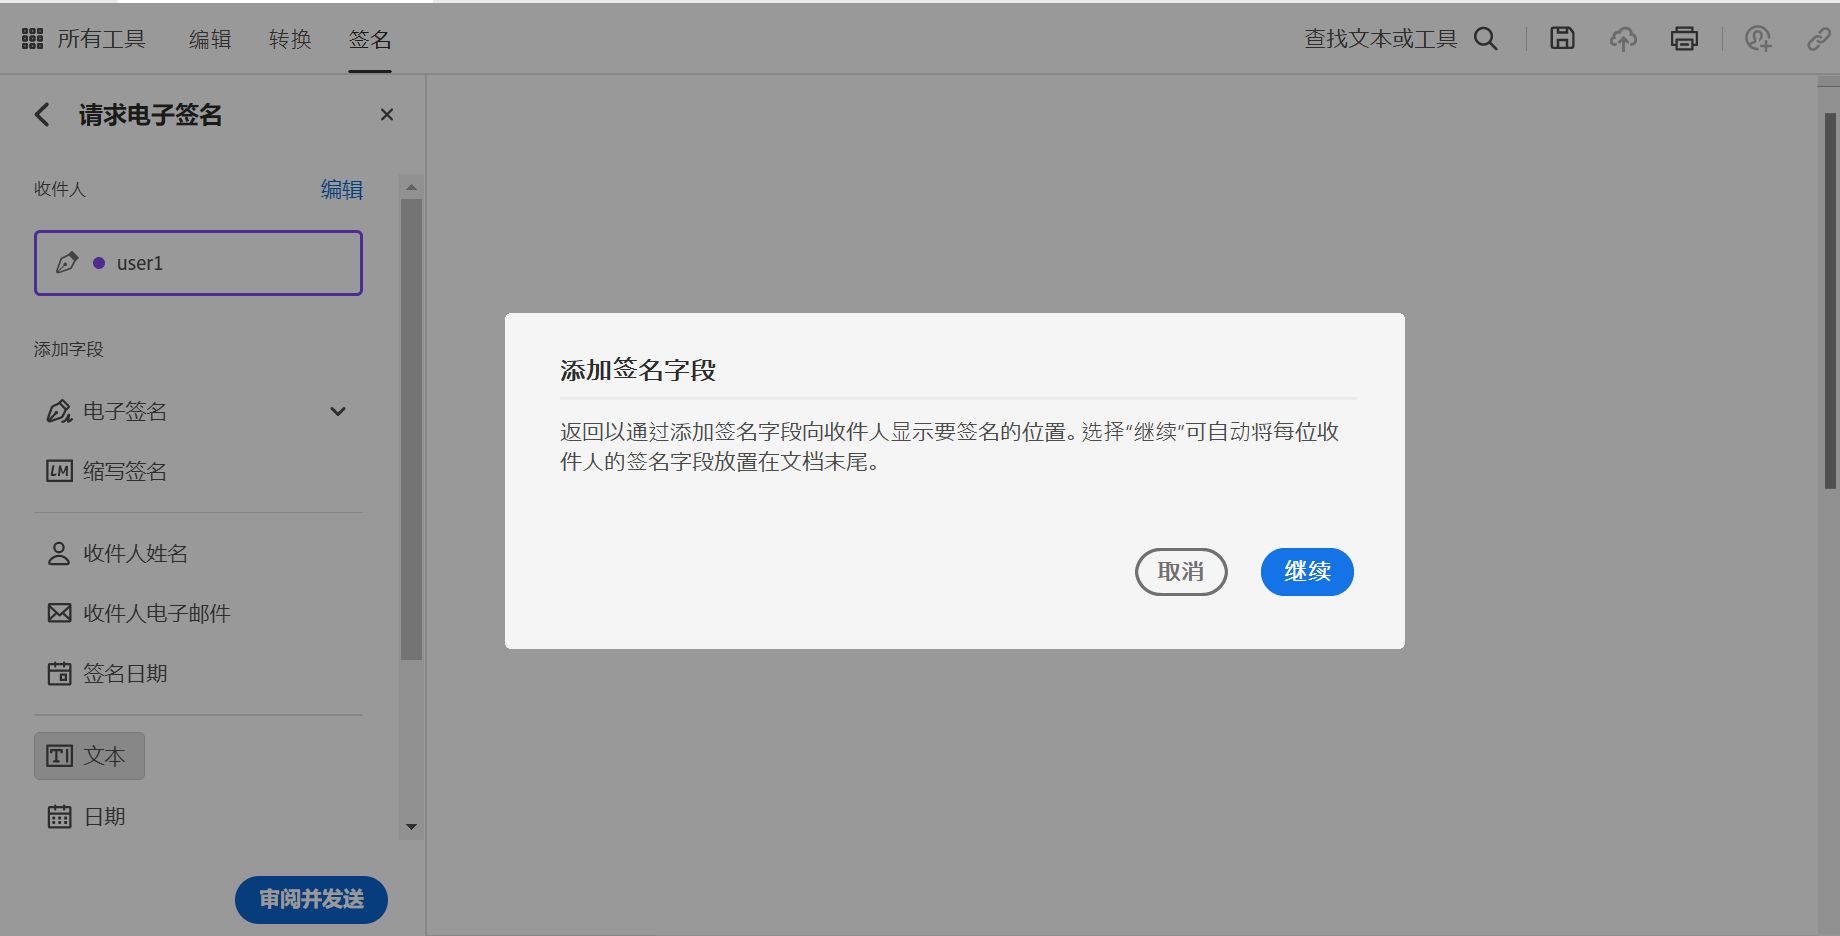点击收件人姓名字段图标
This screenshot has height=936, width=1840.
[x=58, y=553]
